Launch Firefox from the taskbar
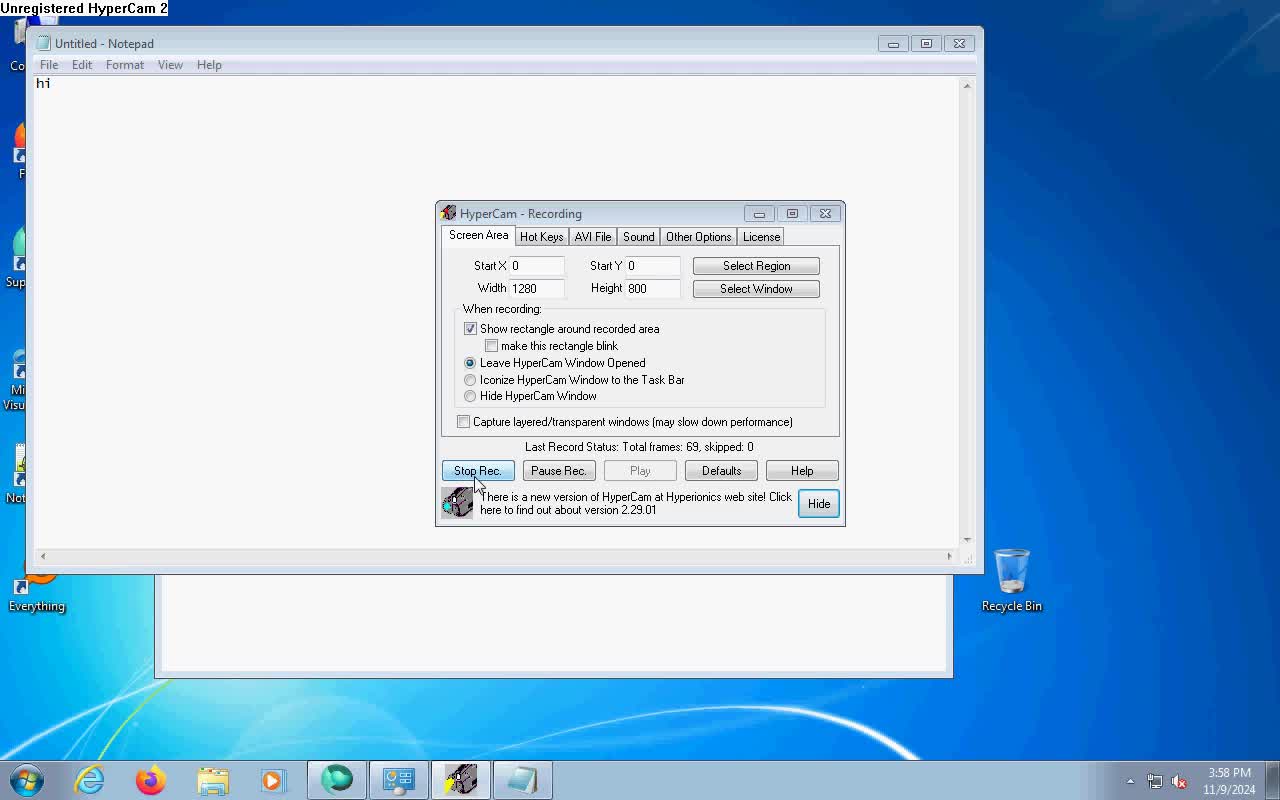 [x=151, y=780]
